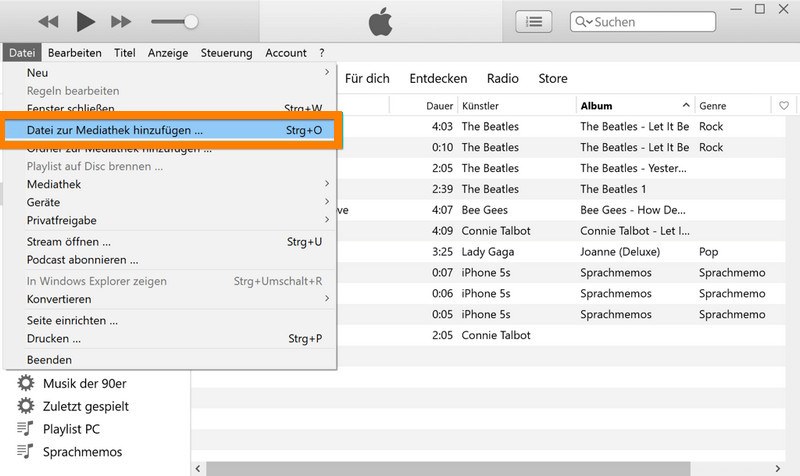
Task: Select The Beatles 1 album cell
Action: click(613, 189)
